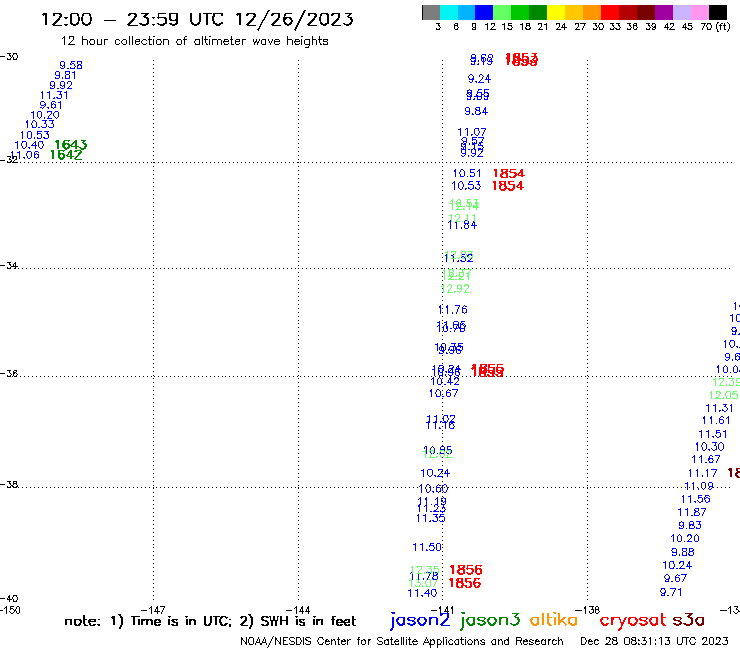The image size is (740, 650).
Task: Select the wave height reading '10.33'
Action: point(40,125)
